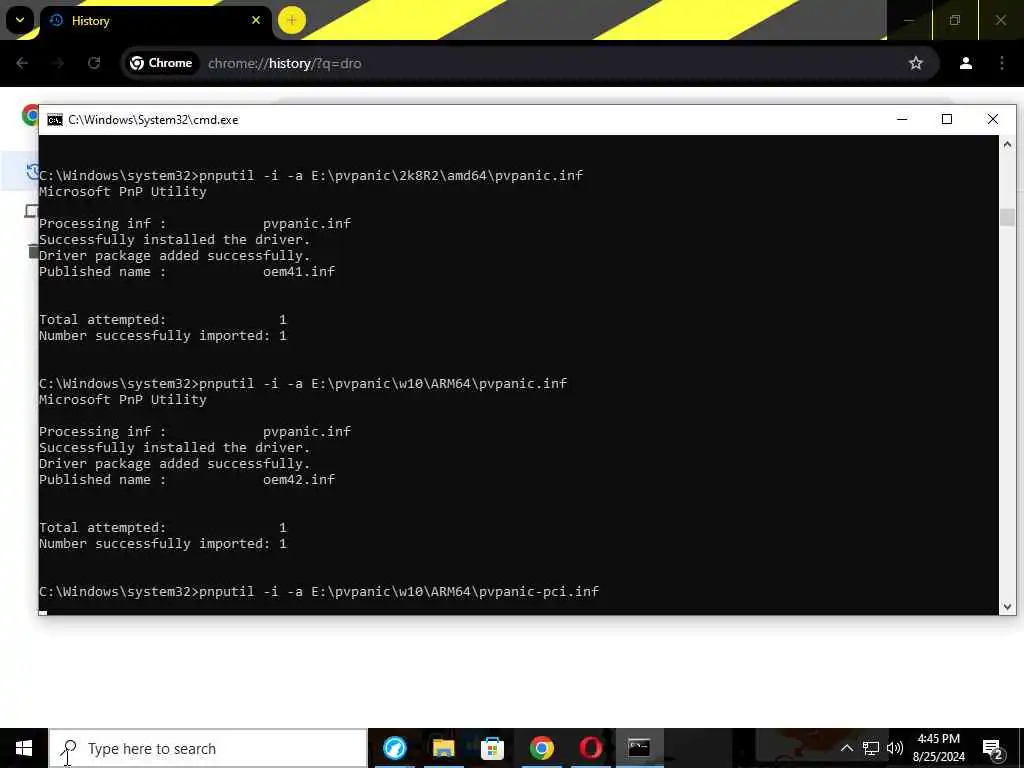The height and width of the screenshot is (768, 1024).
Task: Click the taskbar search box
Action: (208, 748)
